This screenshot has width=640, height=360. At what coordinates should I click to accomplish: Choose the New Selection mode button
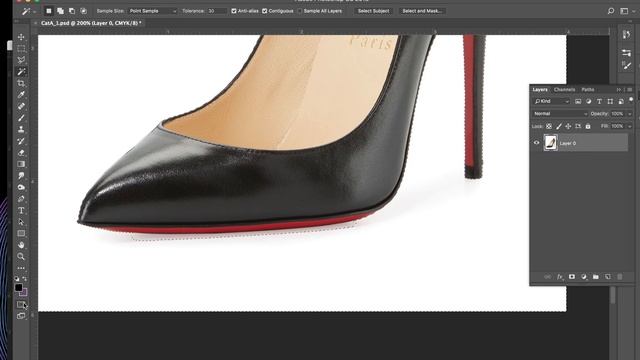48,11
